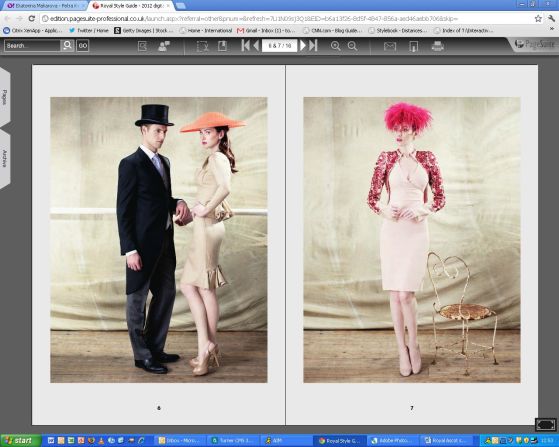Open the text-view page icon in the toolbar
This screenshot has width=559, height=447.
click(x=143, y=46)
